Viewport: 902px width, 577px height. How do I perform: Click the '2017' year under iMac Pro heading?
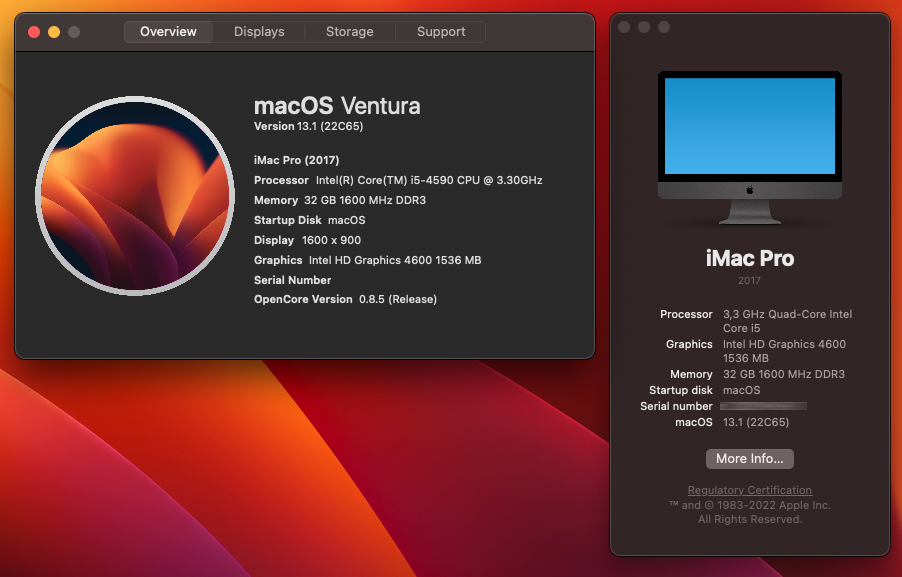(750, 281)
